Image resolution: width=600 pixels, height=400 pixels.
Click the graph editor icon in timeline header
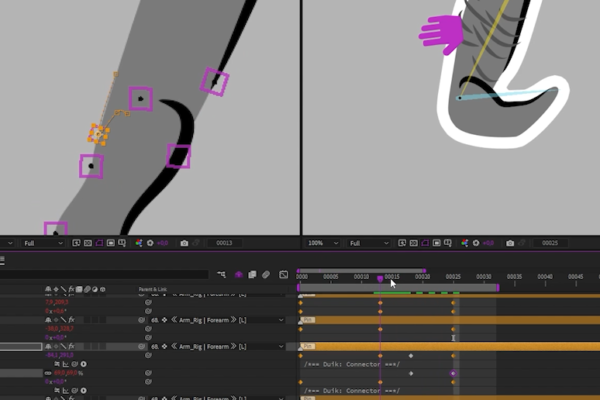tap(284, 274)
